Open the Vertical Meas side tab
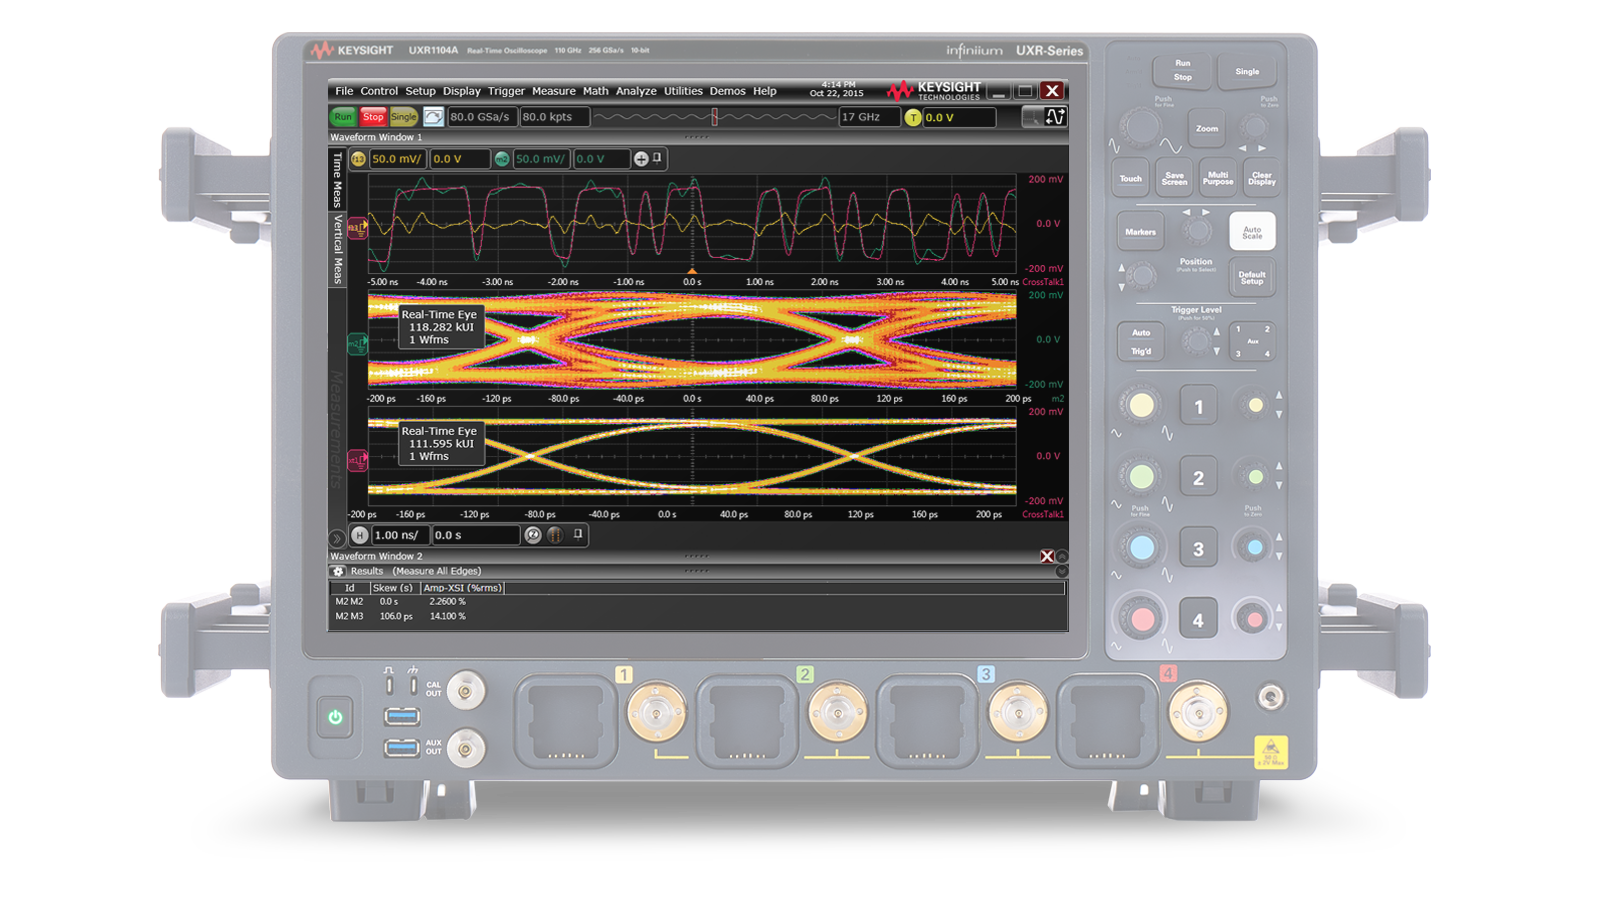The width and height of the screenshot is (1600, 900). 338,249
